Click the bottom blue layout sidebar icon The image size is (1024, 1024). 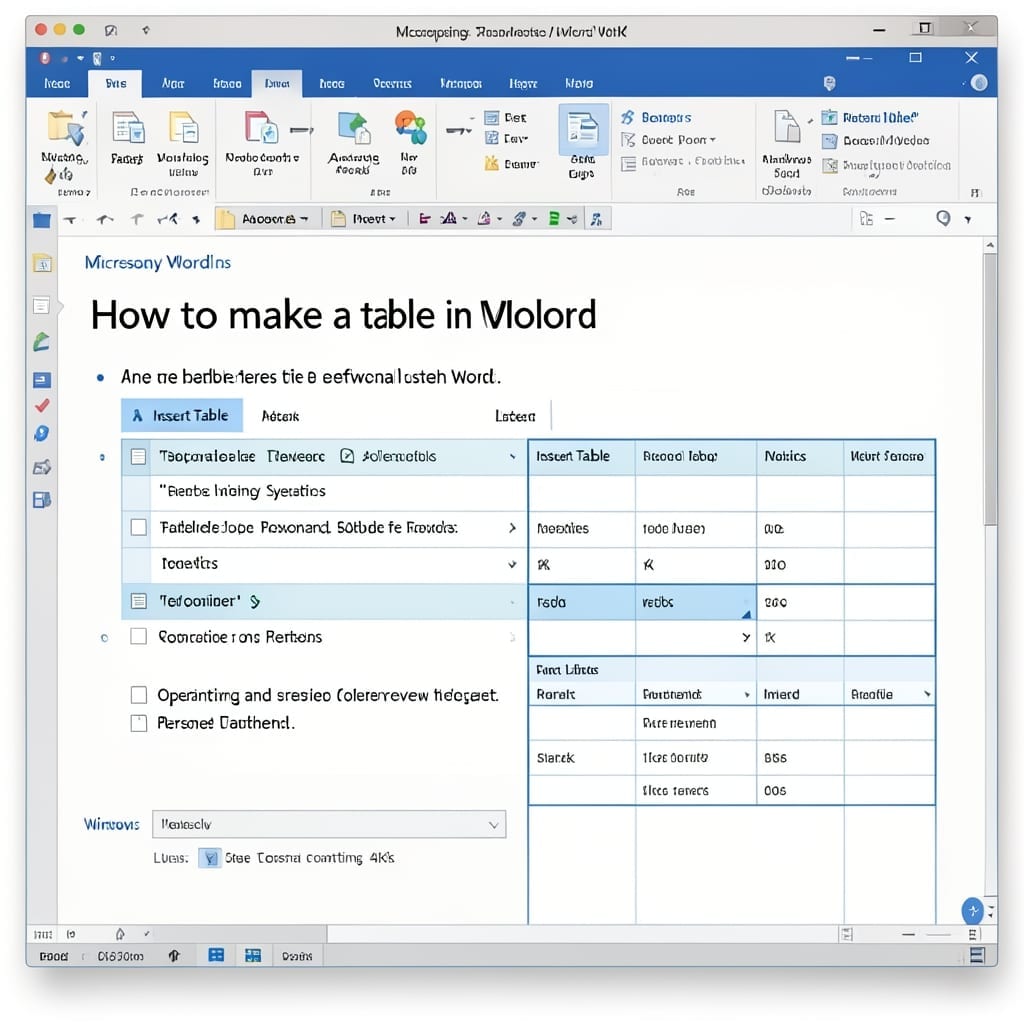42,500
